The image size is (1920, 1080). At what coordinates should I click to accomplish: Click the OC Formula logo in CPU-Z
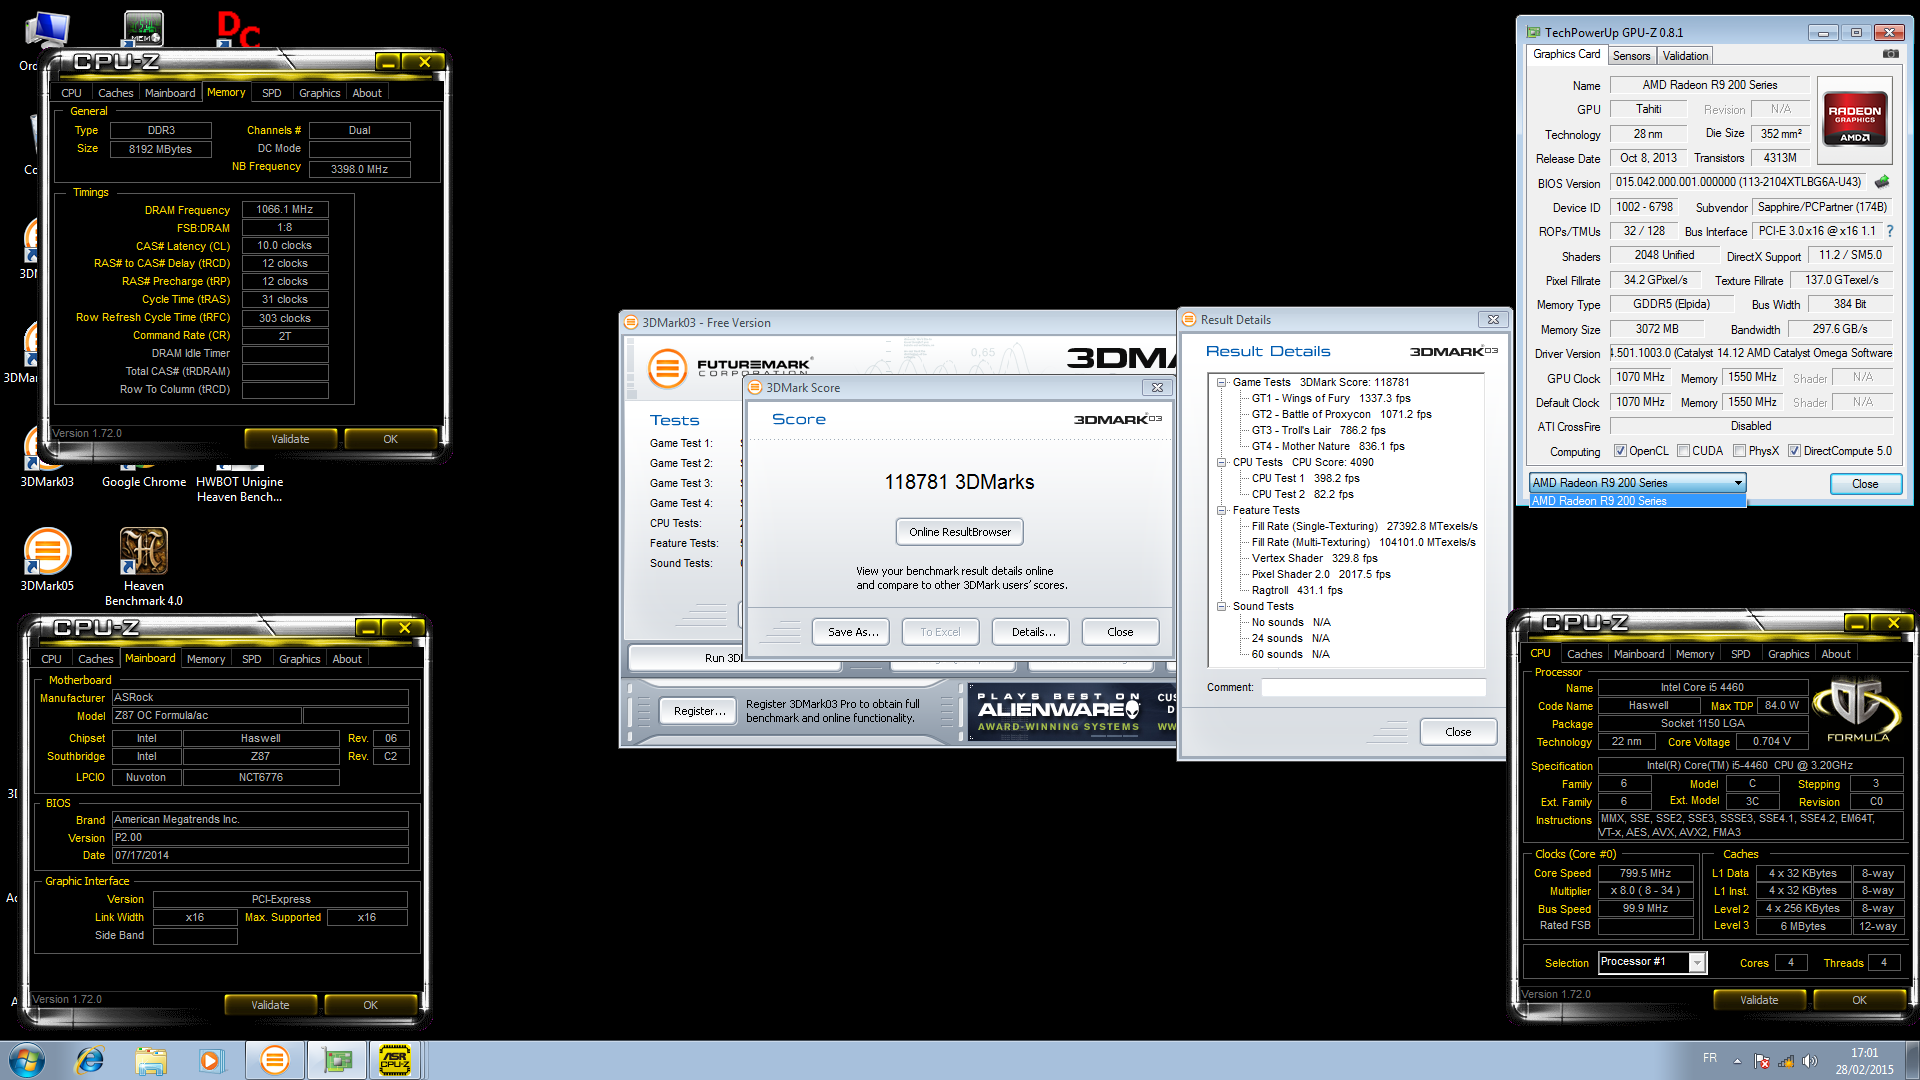coord(1857,710)
